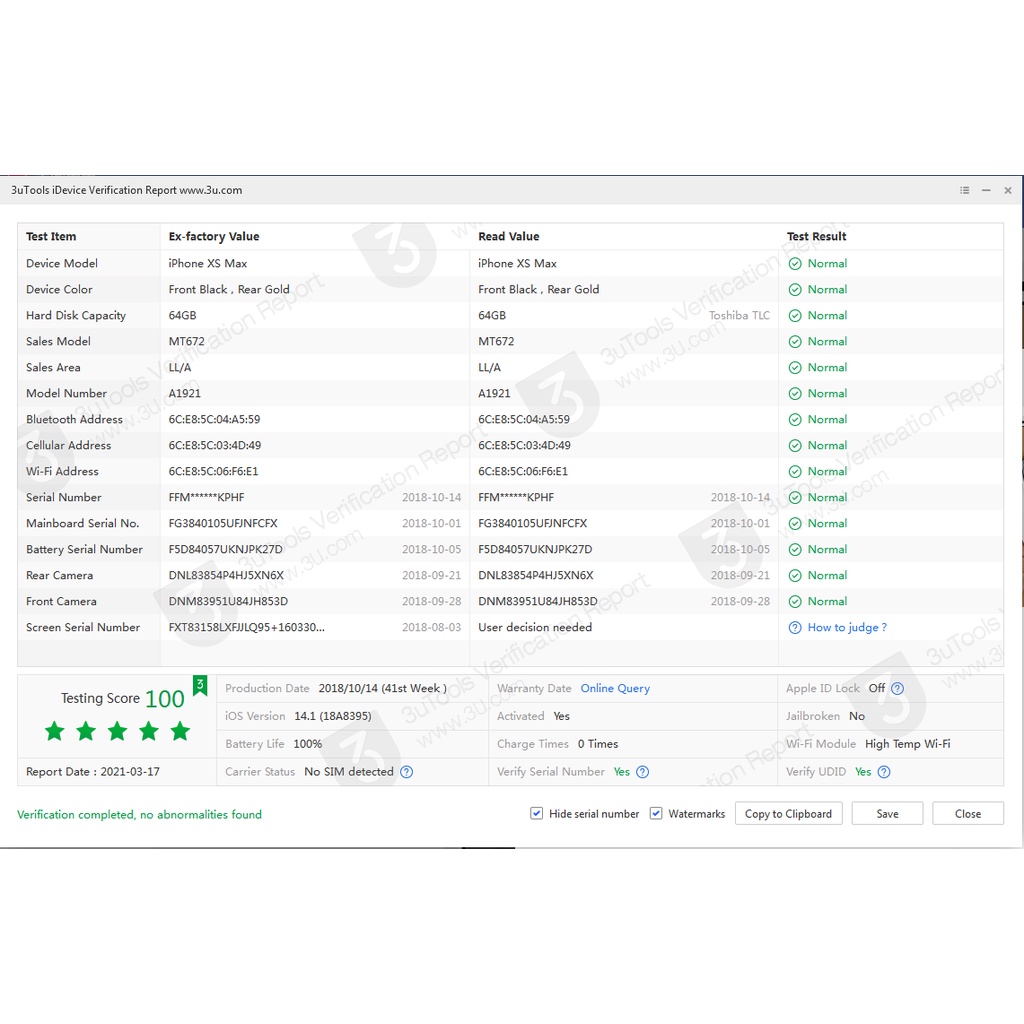Click the Test Item column header

51,236
